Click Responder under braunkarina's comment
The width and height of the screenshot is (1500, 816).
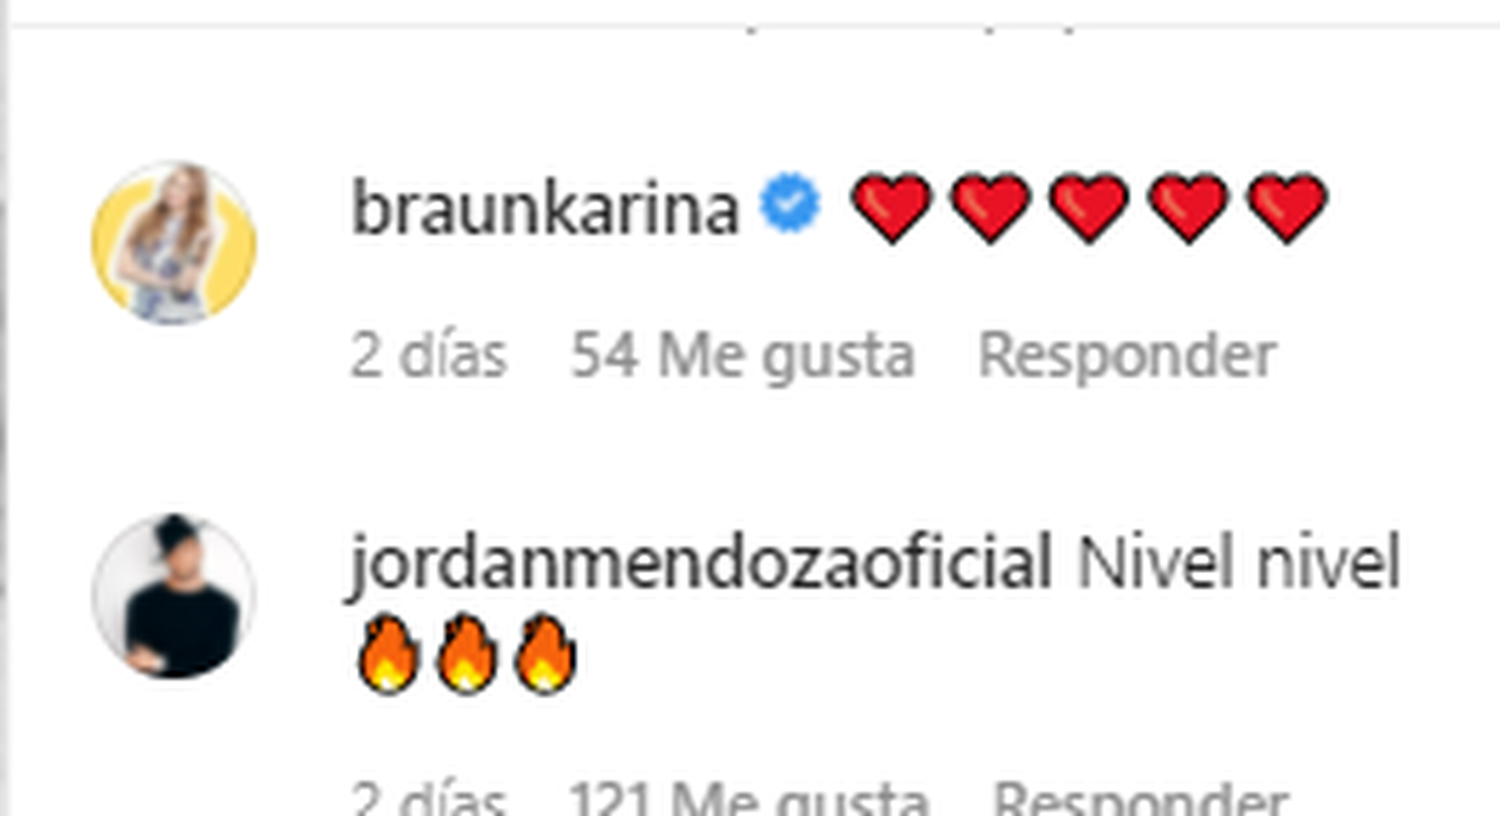tap(1127, 357)
